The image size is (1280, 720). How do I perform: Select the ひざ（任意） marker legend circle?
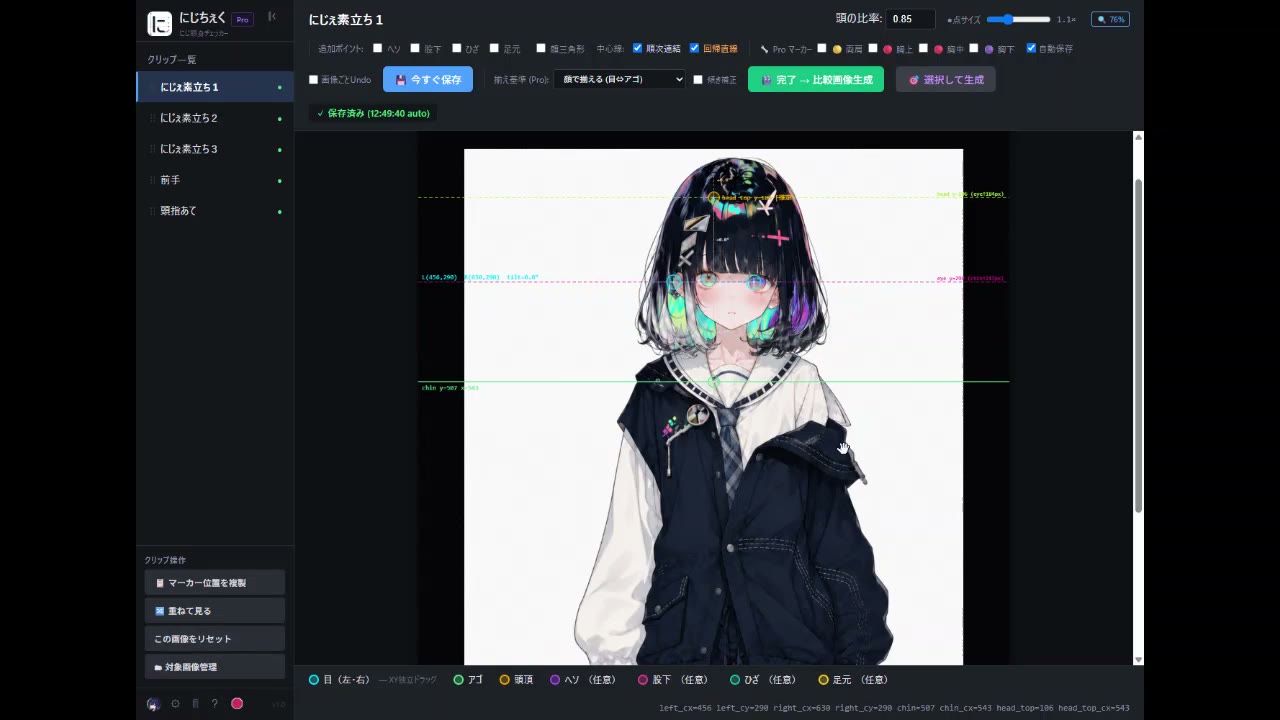(735, 680)
